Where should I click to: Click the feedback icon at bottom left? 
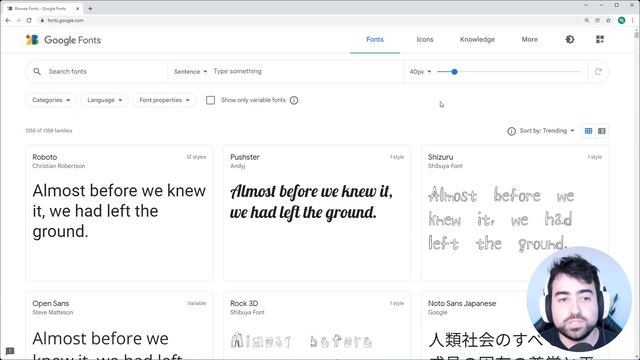tap(10, 351)
